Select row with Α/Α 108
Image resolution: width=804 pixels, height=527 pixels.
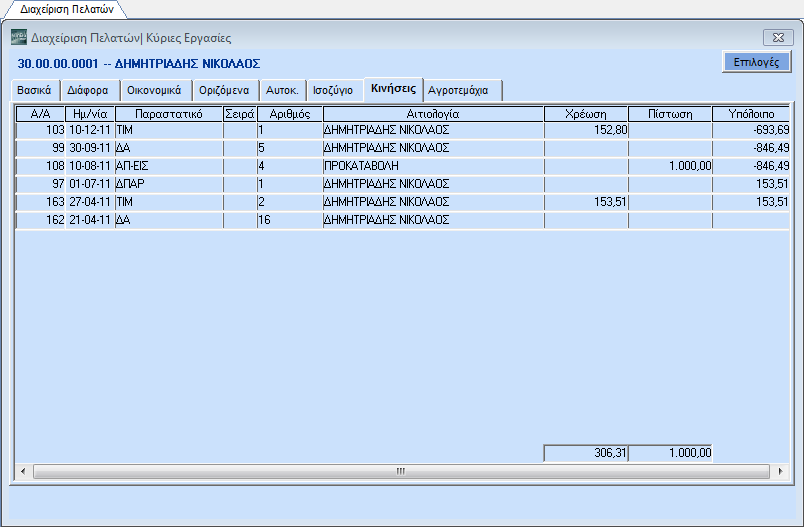pos(403,166)
